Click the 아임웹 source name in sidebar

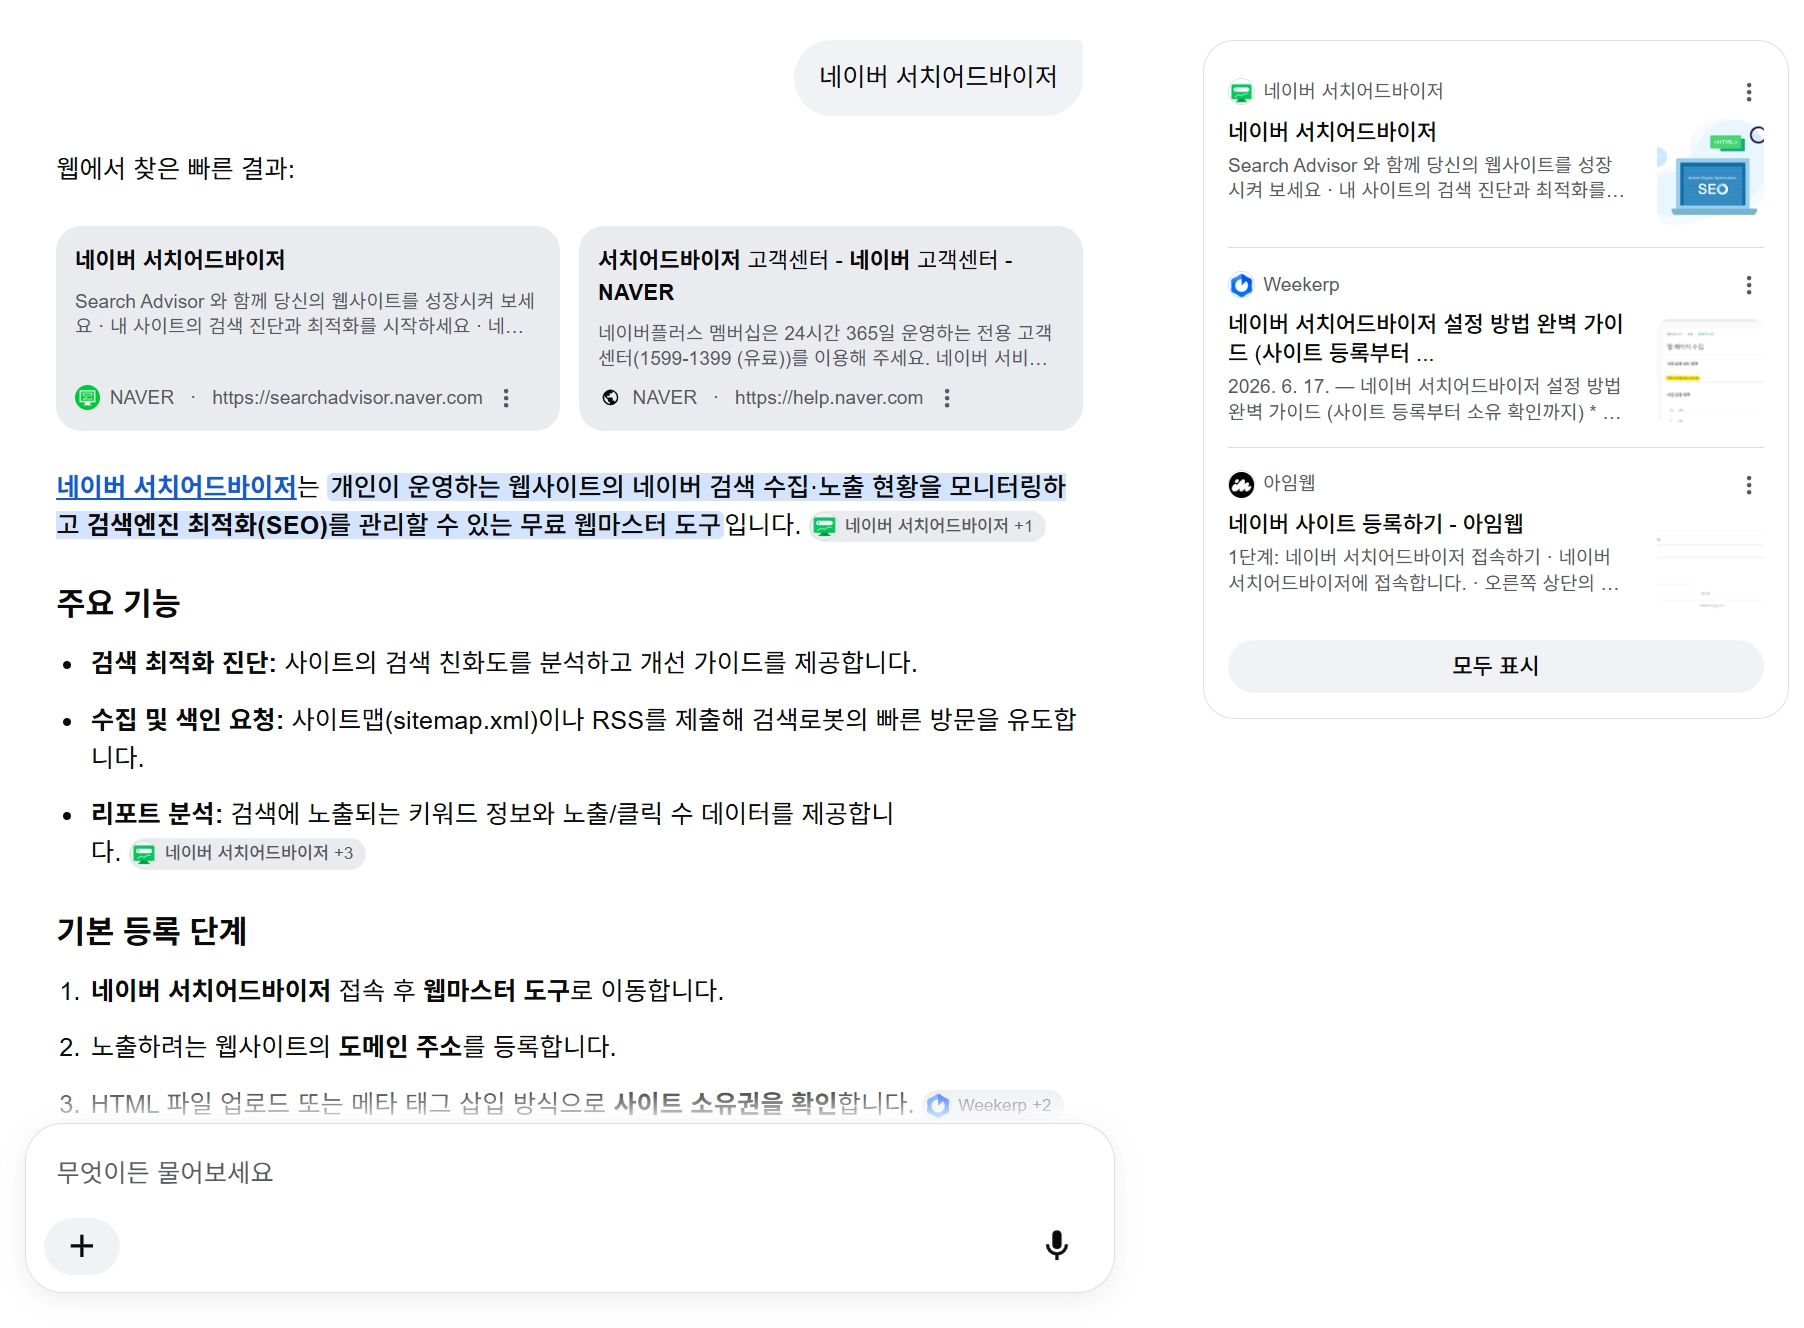click(1289, 484)
